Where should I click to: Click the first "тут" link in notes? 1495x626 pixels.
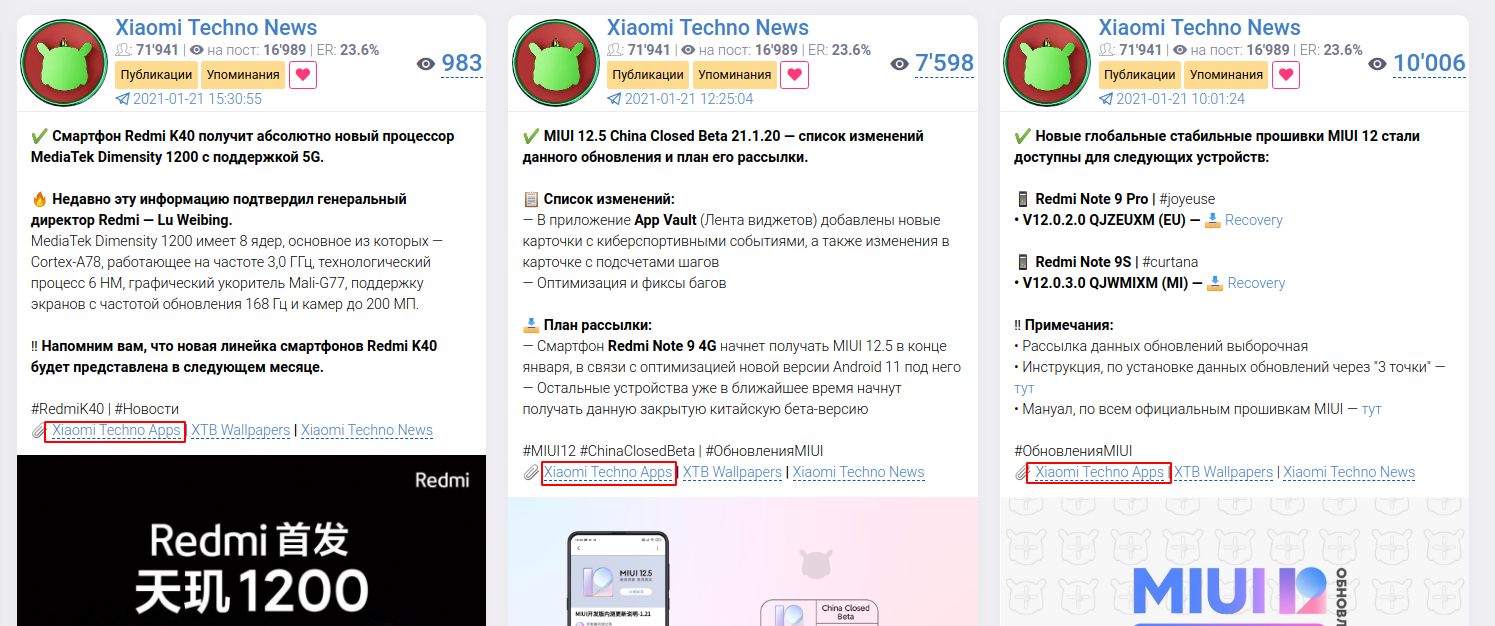(1024, 388)
